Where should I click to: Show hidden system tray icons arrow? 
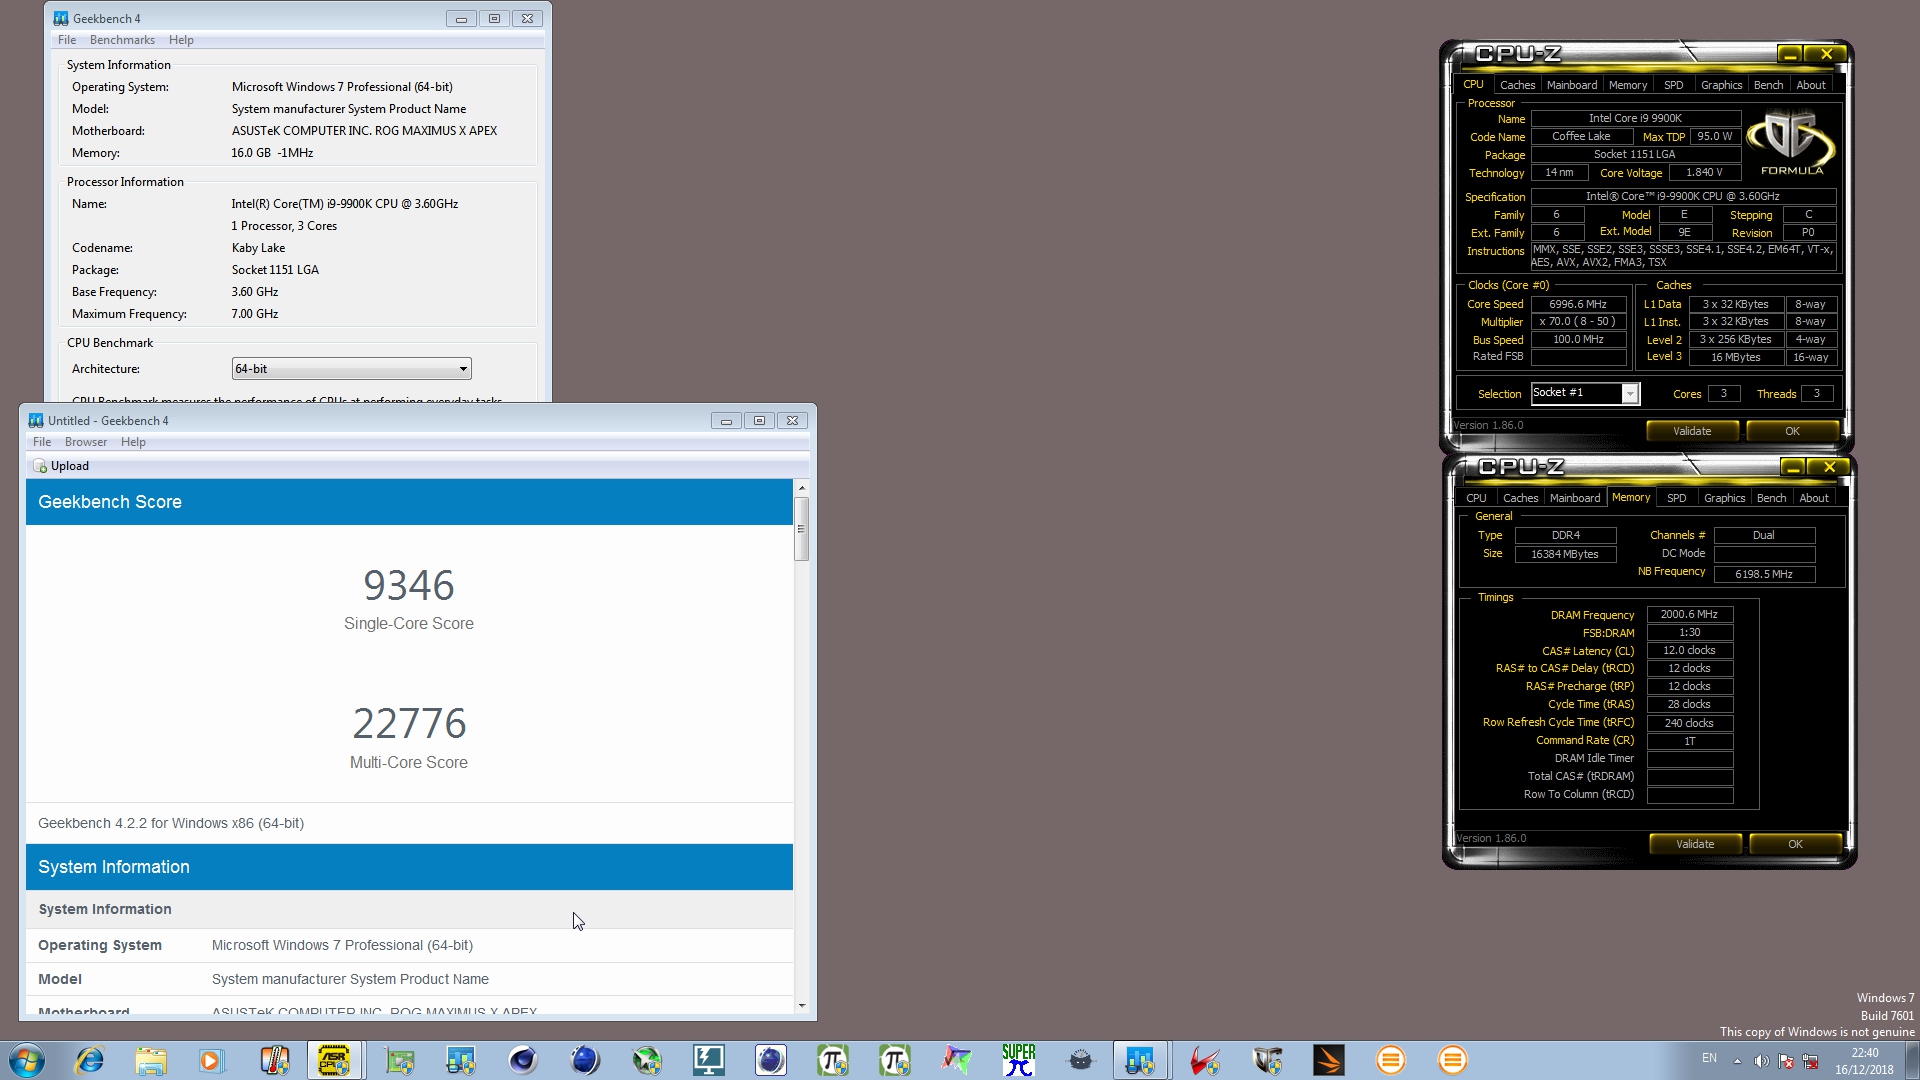(1737, 1061)
